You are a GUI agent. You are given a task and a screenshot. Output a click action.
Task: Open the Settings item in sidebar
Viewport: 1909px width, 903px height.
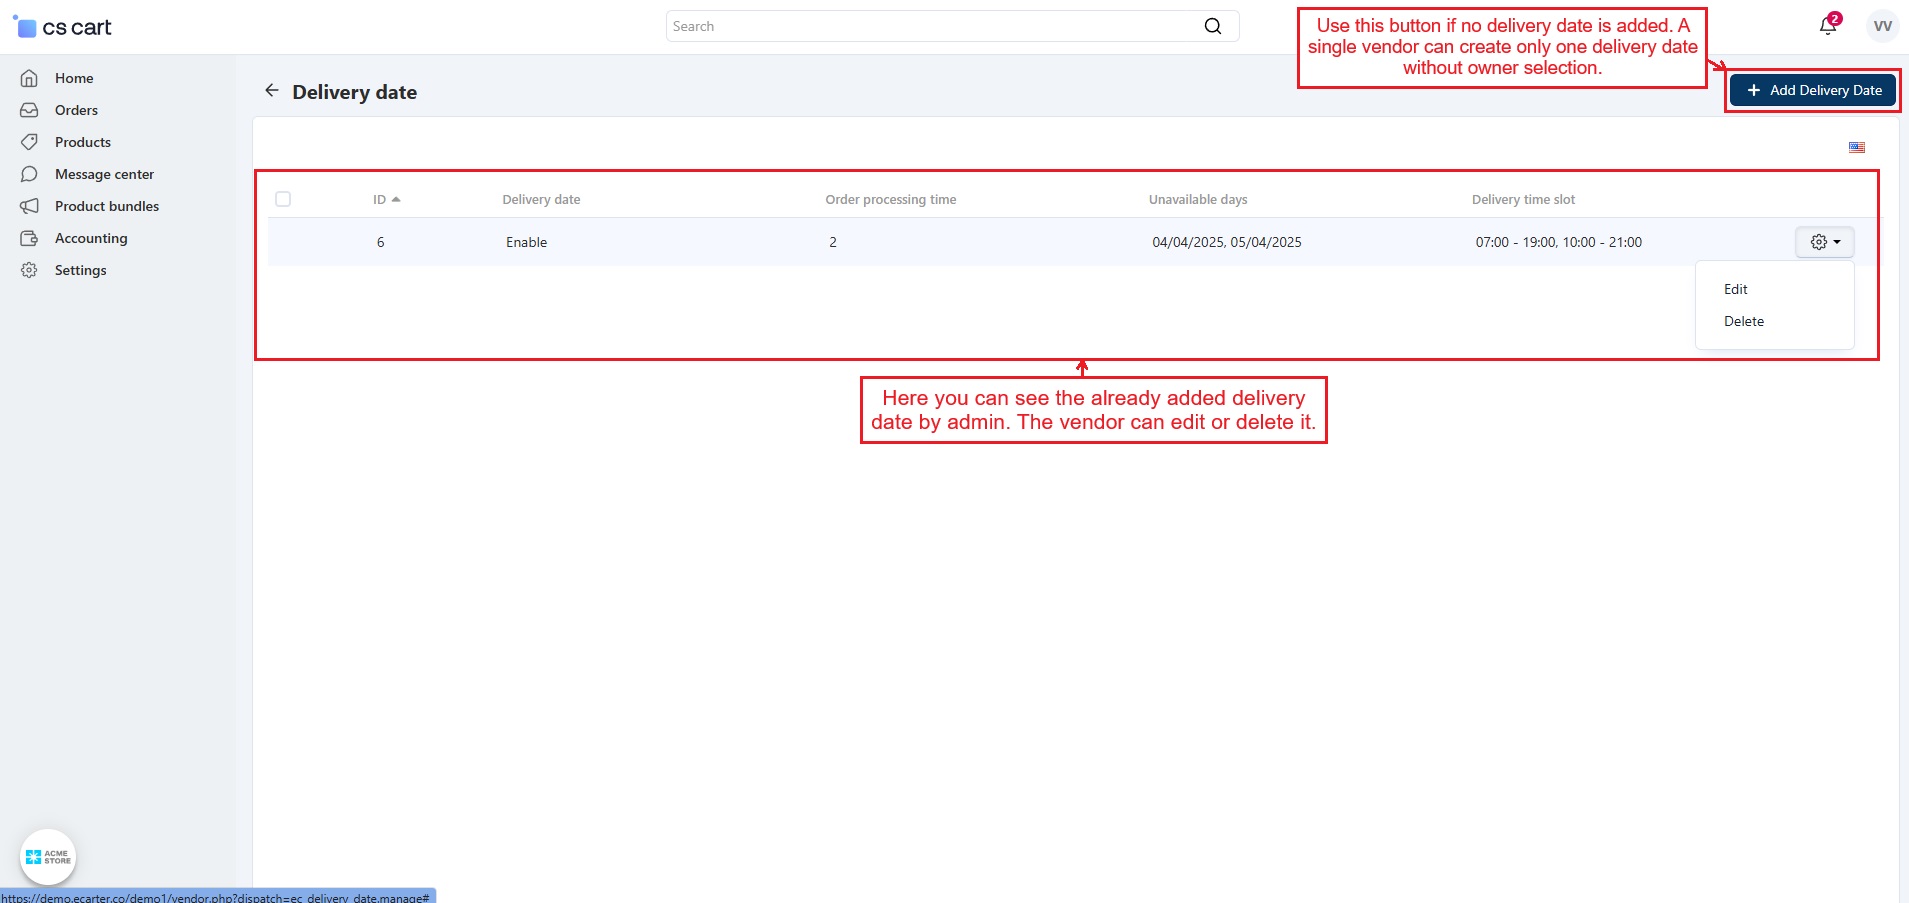pyautogui.click(x=80, y=270)
